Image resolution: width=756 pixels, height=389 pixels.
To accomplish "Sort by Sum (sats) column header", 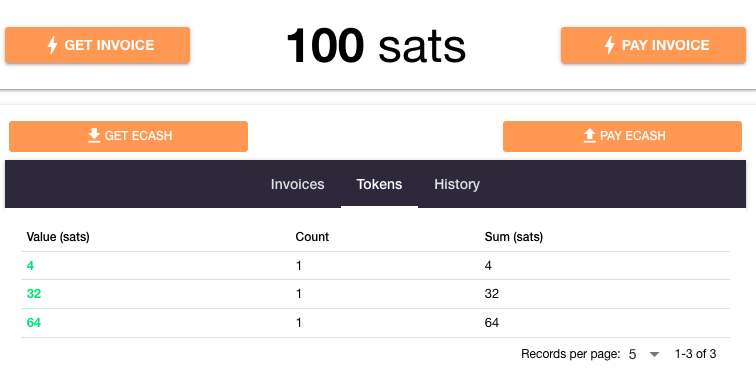I will (x=513, y=237).
